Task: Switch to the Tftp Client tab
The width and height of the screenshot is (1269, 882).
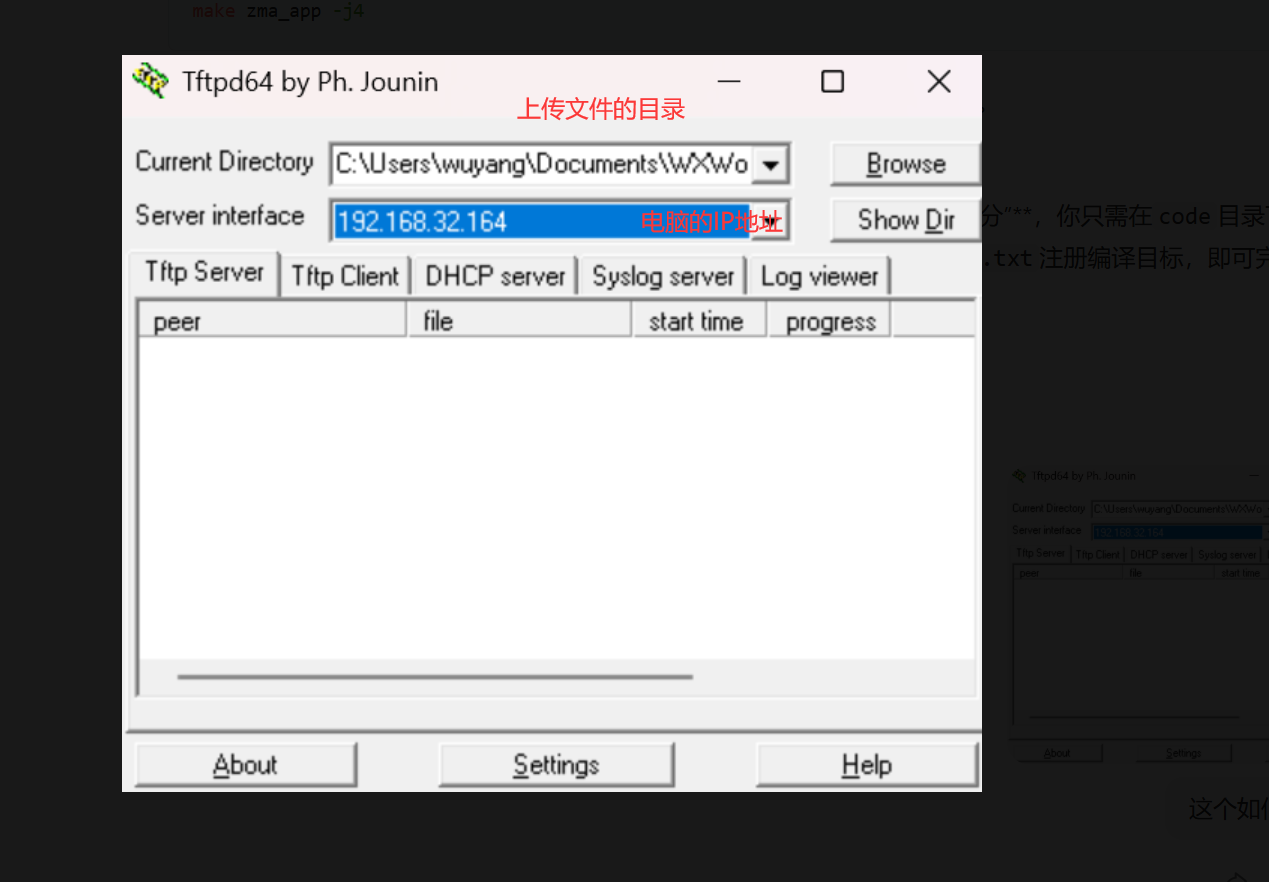Action: point(345,276)
